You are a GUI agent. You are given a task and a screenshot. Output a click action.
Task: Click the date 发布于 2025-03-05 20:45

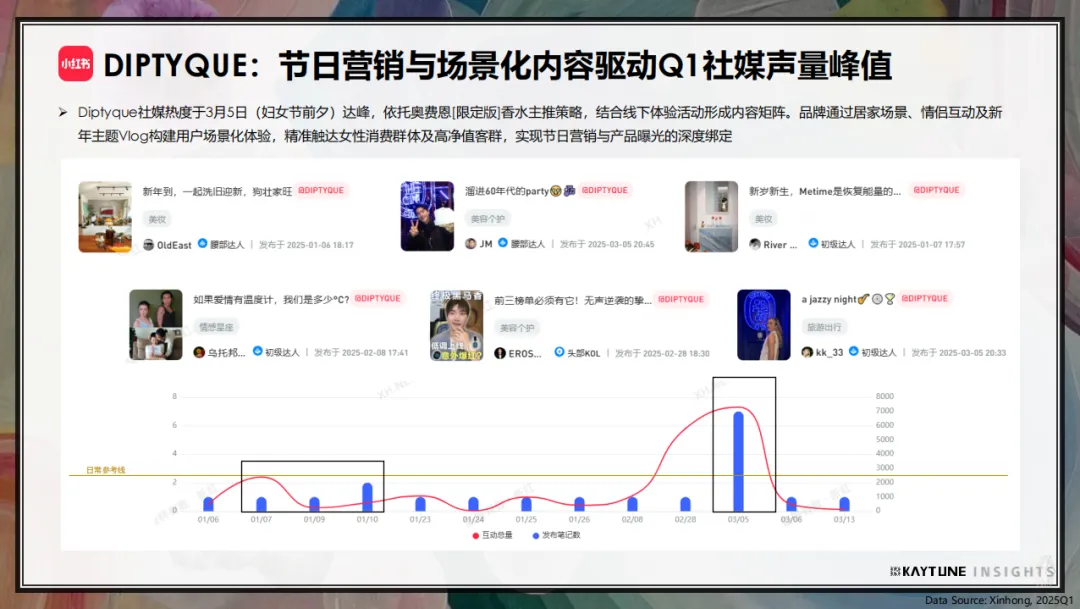pyautogui.click(x=607, y=244)
